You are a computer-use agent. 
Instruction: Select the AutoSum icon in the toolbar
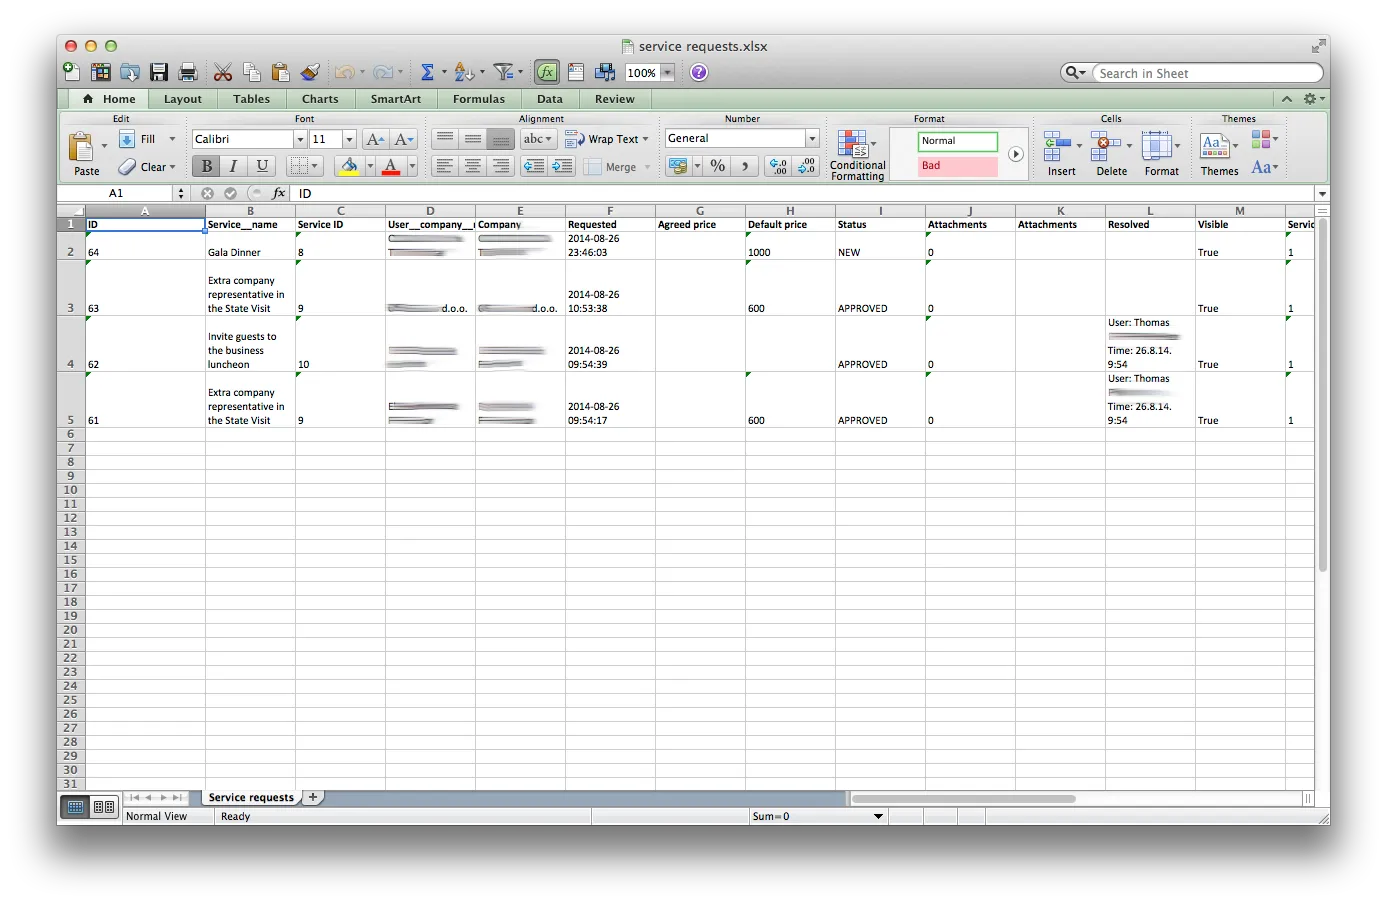[x=427, y=71]
